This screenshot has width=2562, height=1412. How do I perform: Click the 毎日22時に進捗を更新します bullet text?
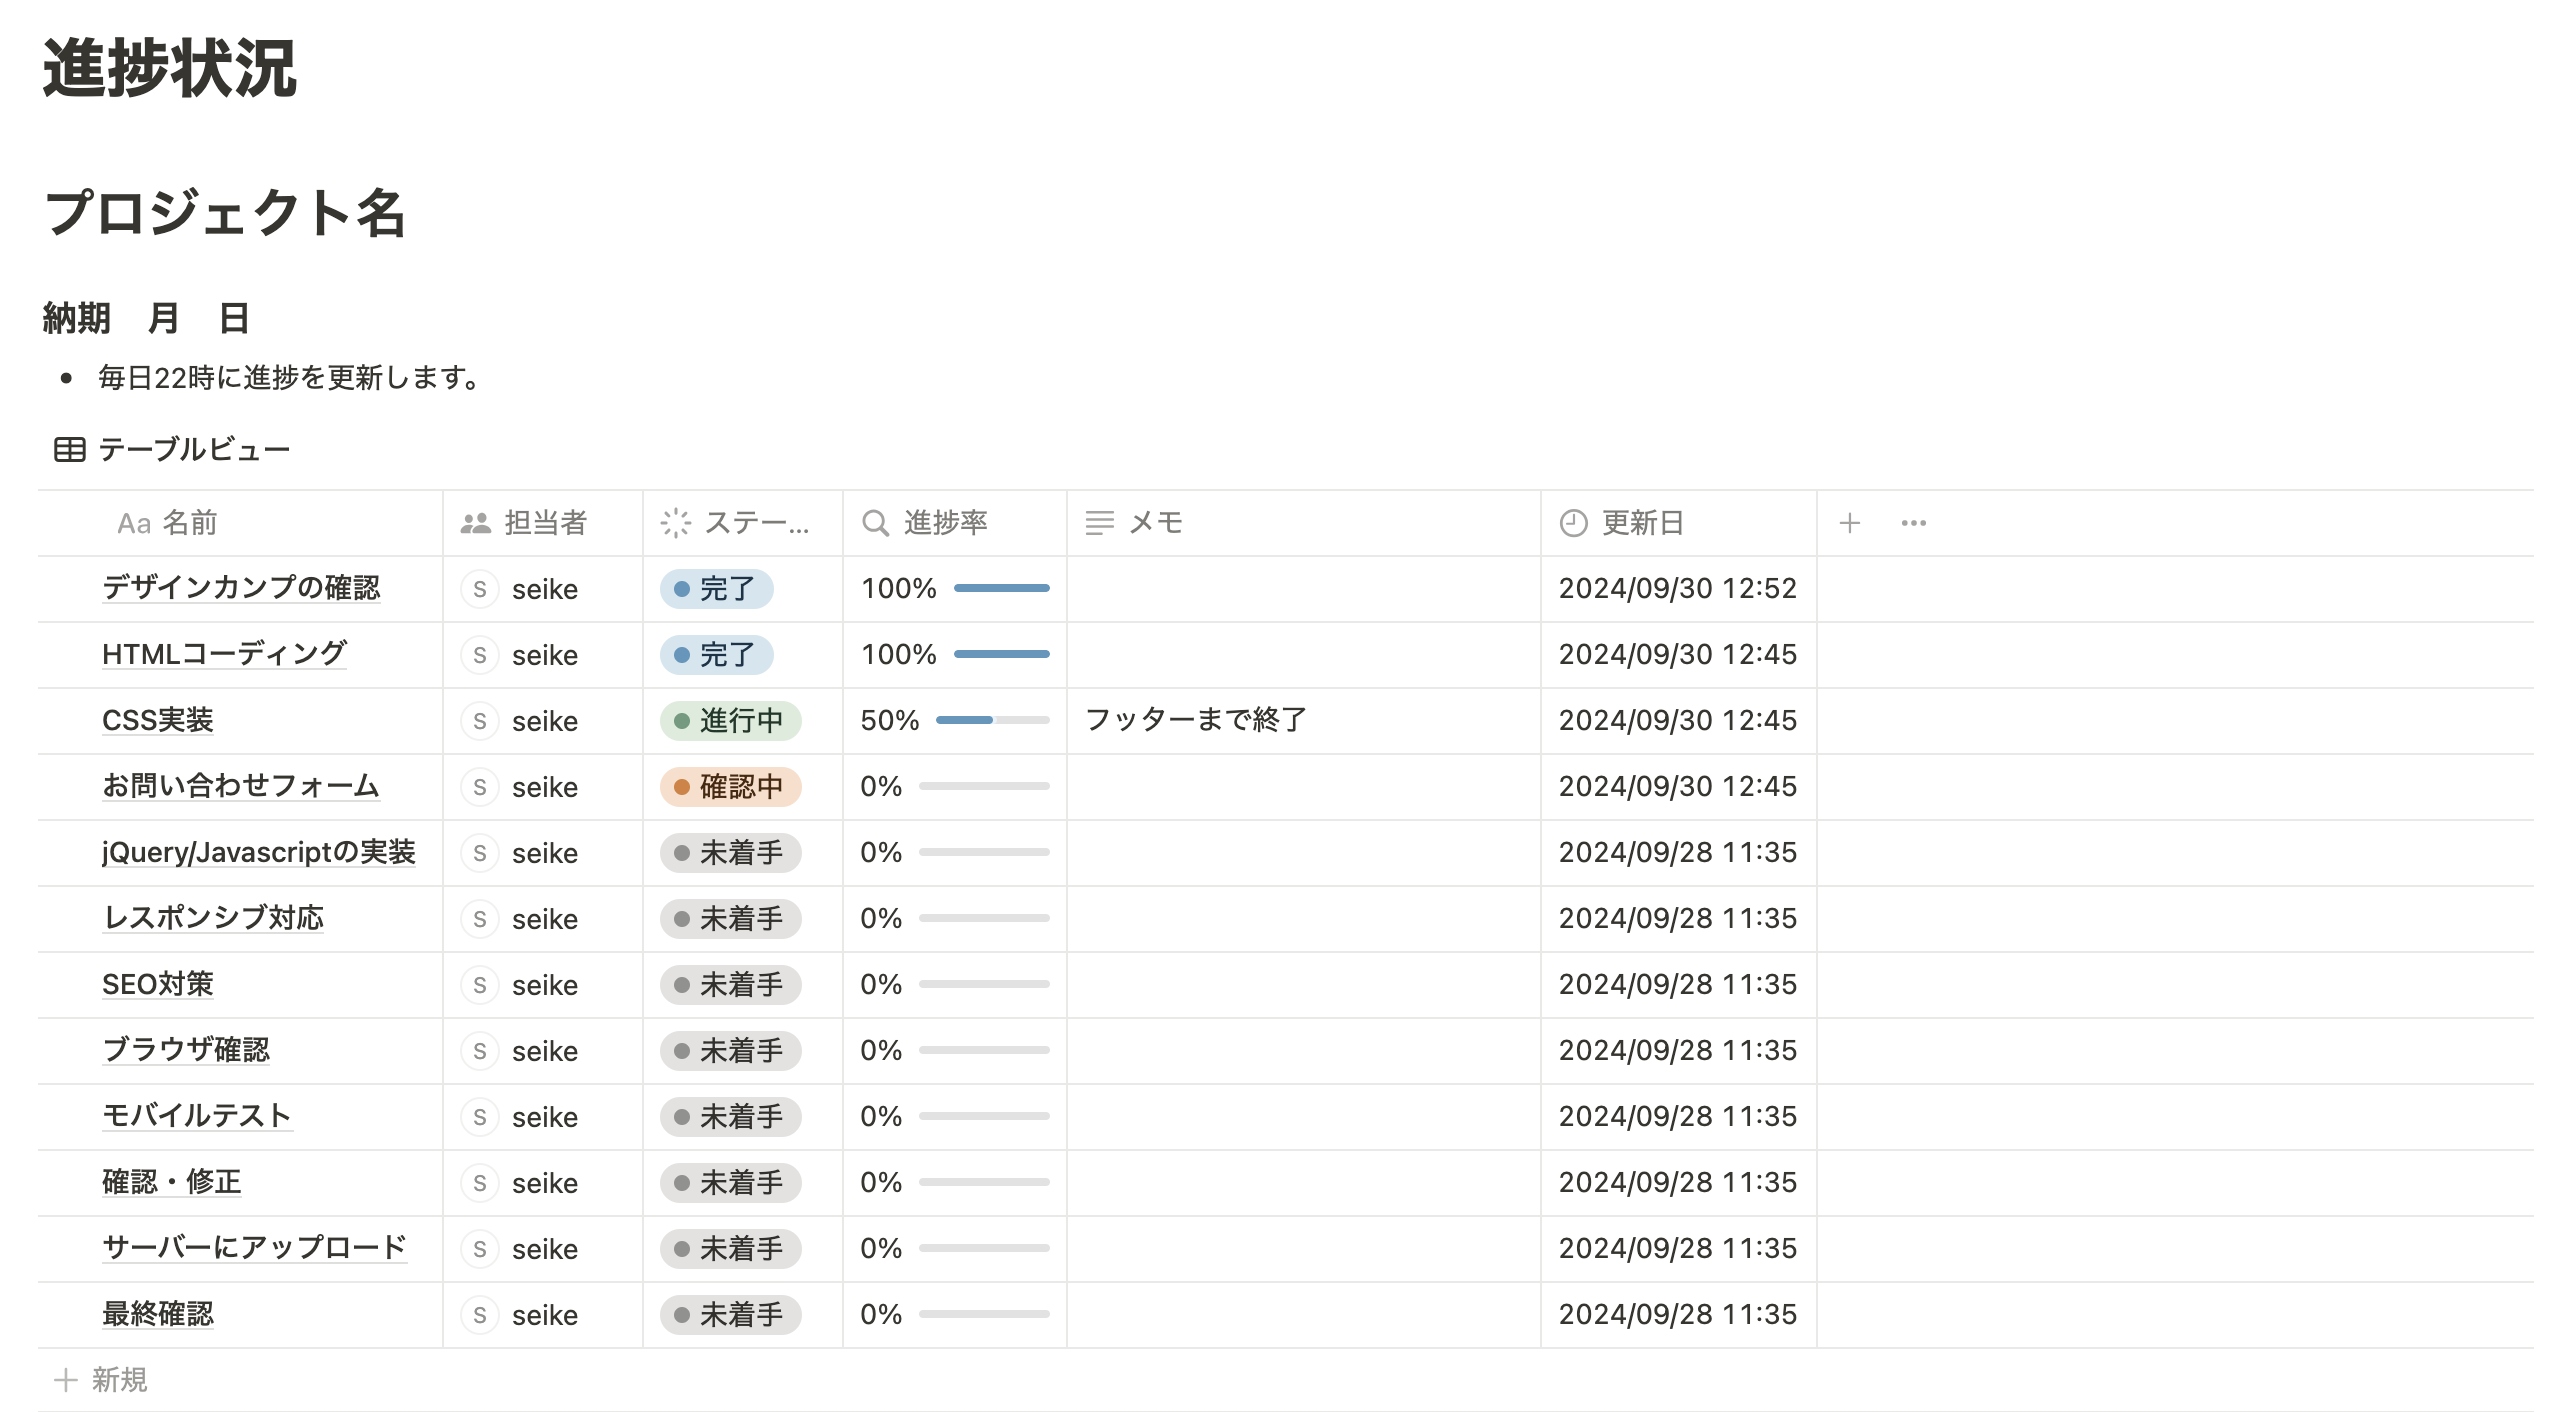290,377
